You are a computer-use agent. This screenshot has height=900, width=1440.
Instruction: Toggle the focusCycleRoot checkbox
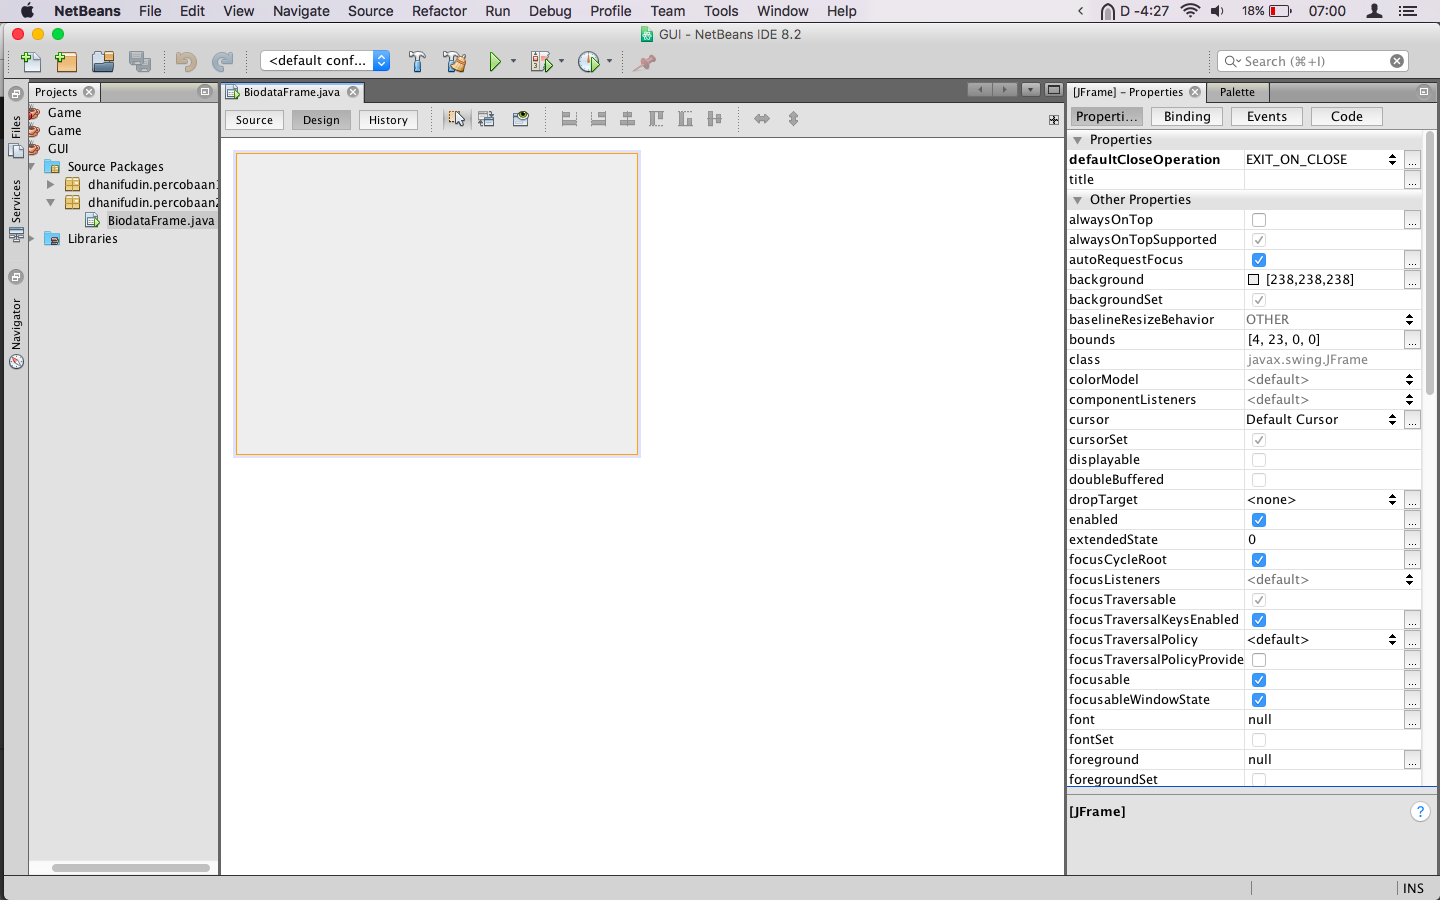point(1259,560)
